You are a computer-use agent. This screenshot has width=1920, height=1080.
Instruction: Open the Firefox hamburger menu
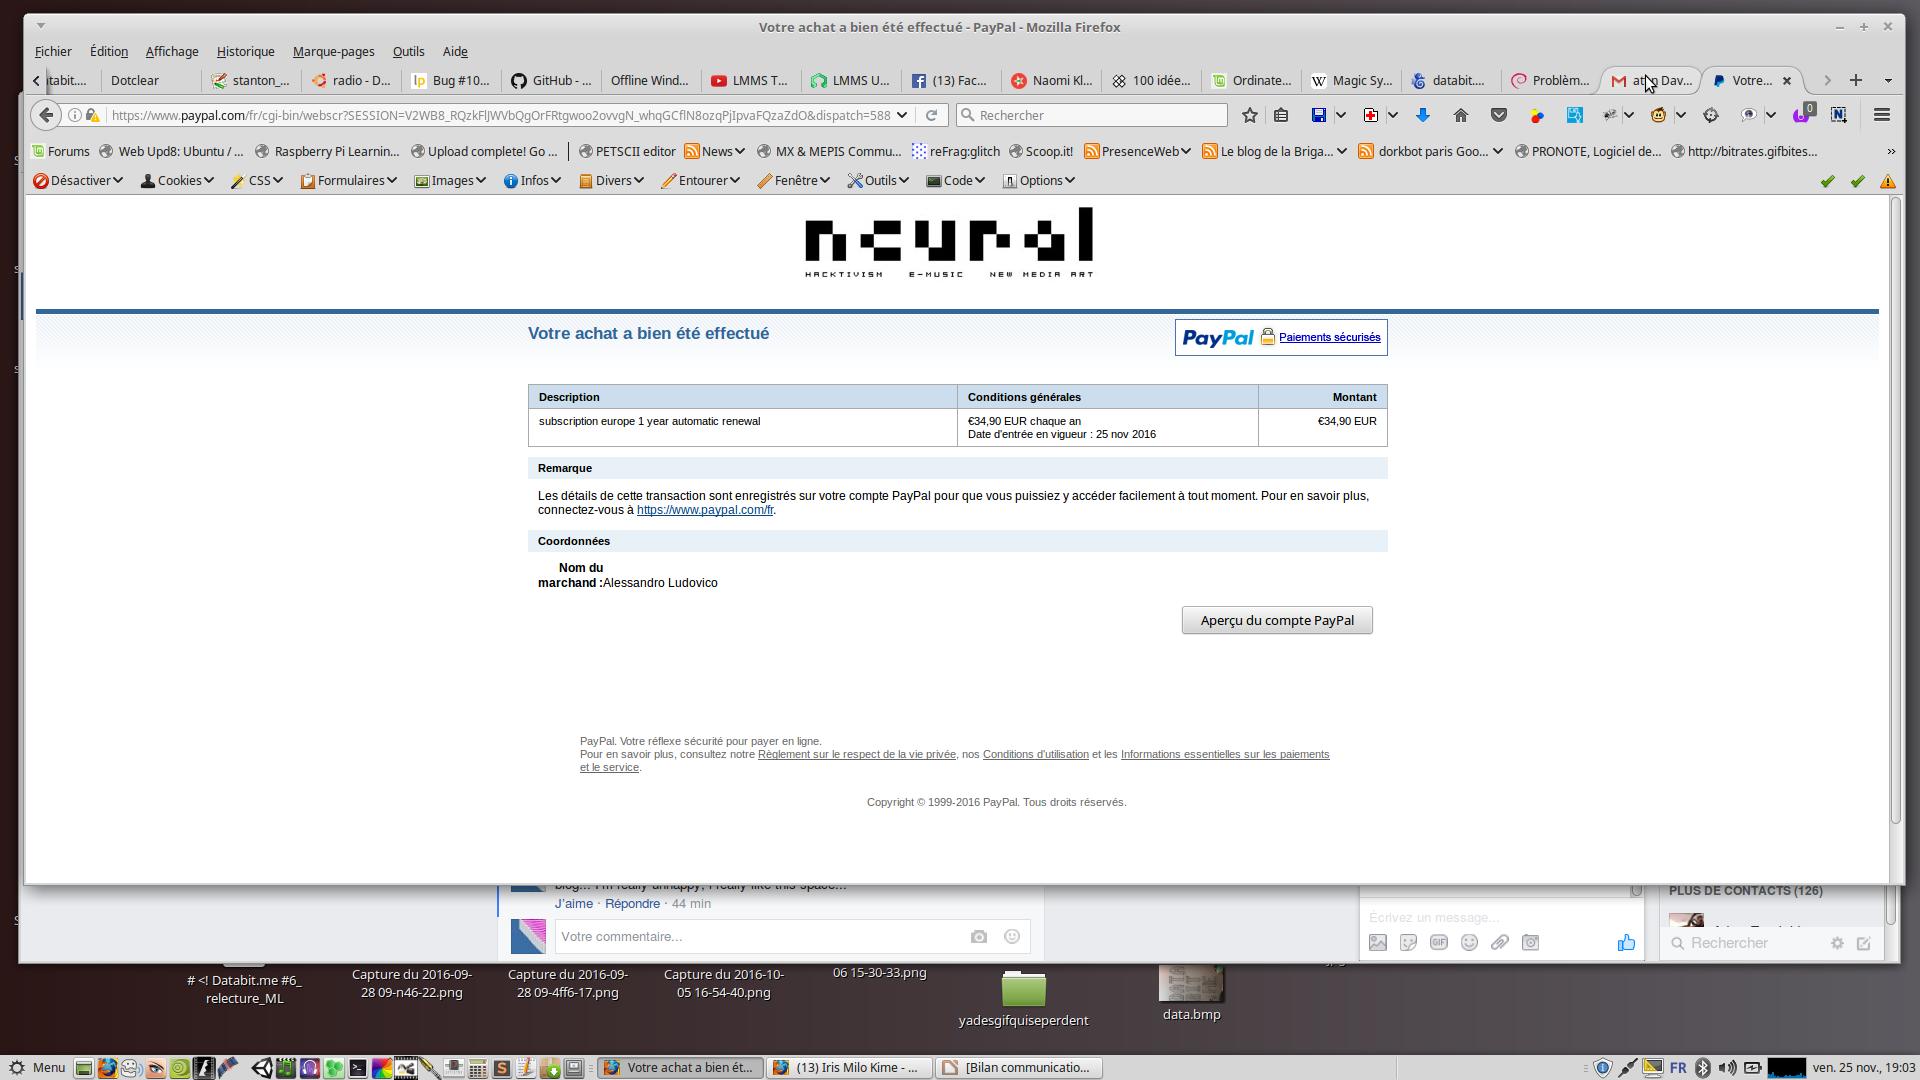point(1881,115)
